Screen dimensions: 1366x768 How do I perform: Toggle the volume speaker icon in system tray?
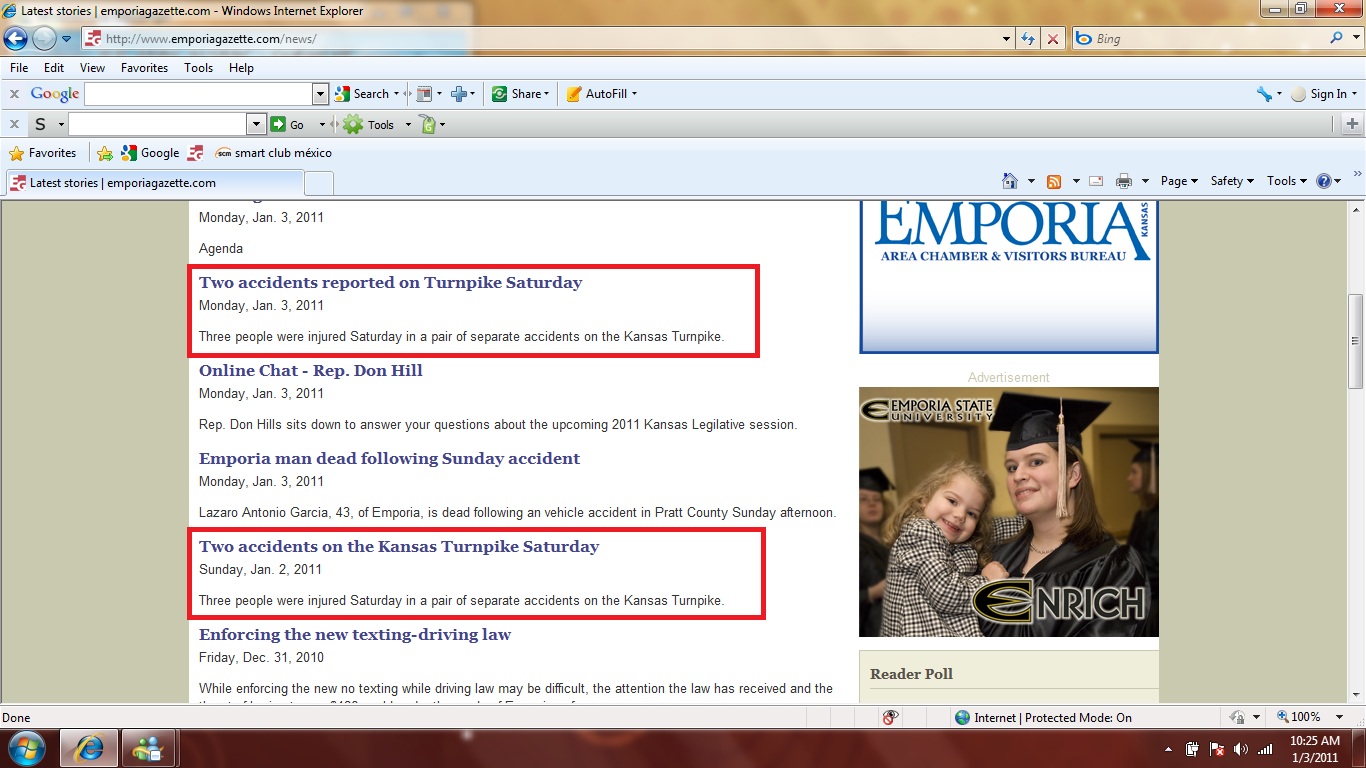[x=1241, y=748]
